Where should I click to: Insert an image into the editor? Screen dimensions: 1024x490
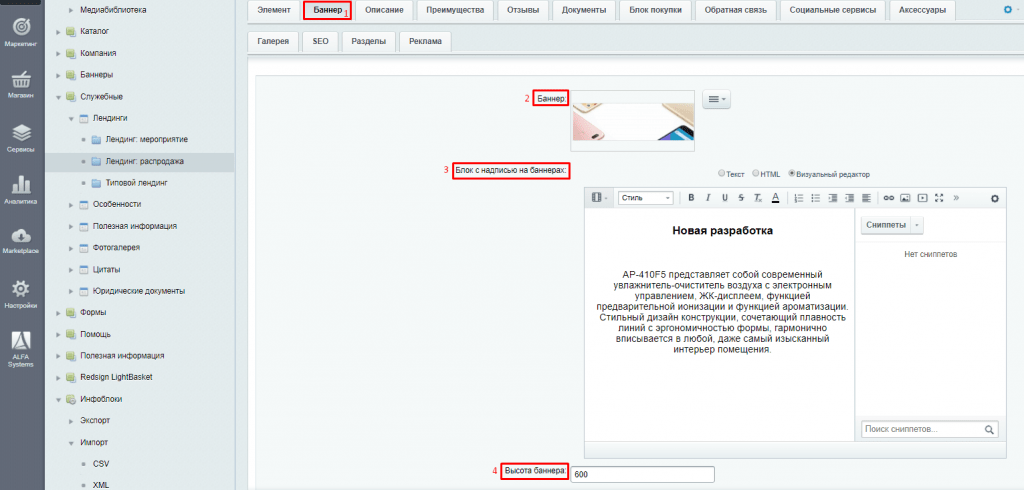(905, 198)
